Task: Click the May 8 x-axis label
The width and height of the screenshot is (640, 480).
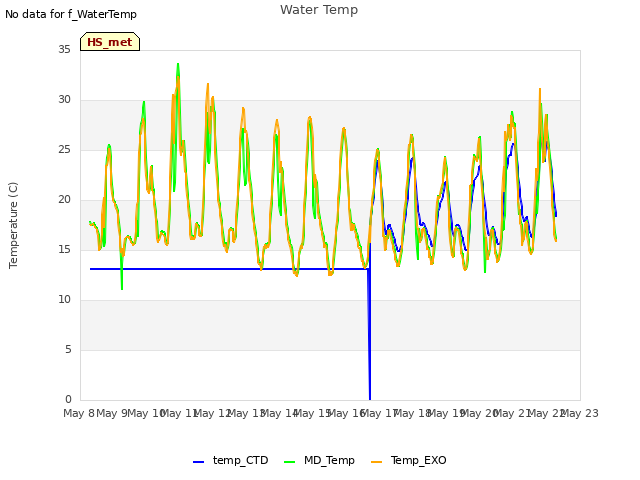Action: pos(79,413)
